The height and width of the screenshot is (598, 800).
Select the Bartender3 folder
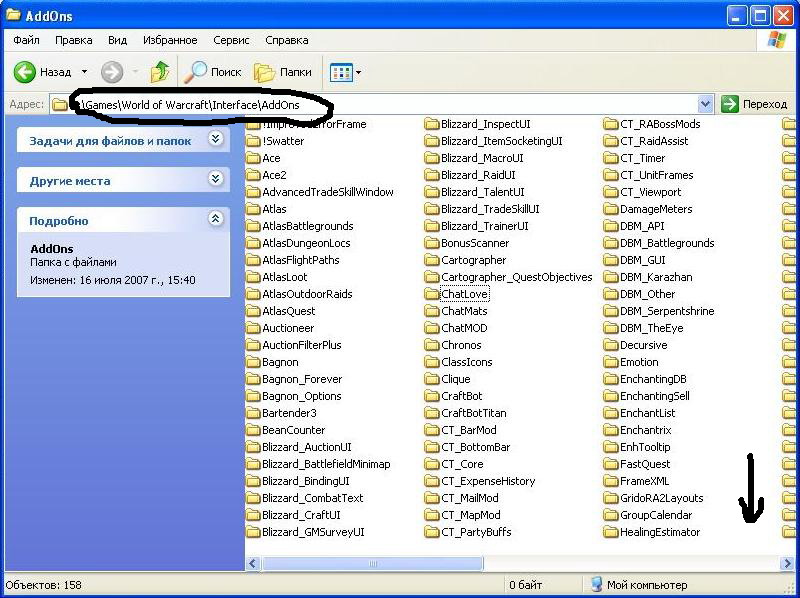pyautogui.click(x=281, y=413)
